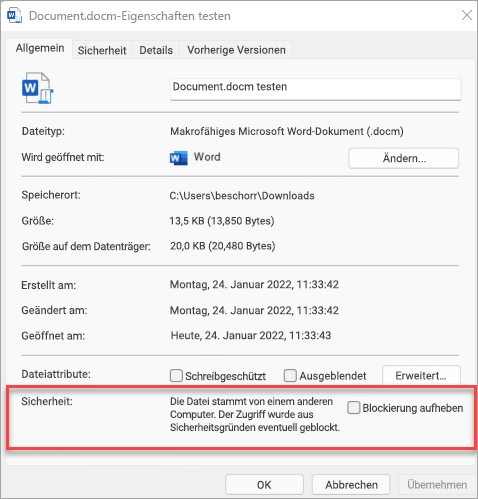Viewport: 478px width, 499px height.
Task: Click the value '20,0 KB (20,480 Bytes)'
Action: [223, 246]
